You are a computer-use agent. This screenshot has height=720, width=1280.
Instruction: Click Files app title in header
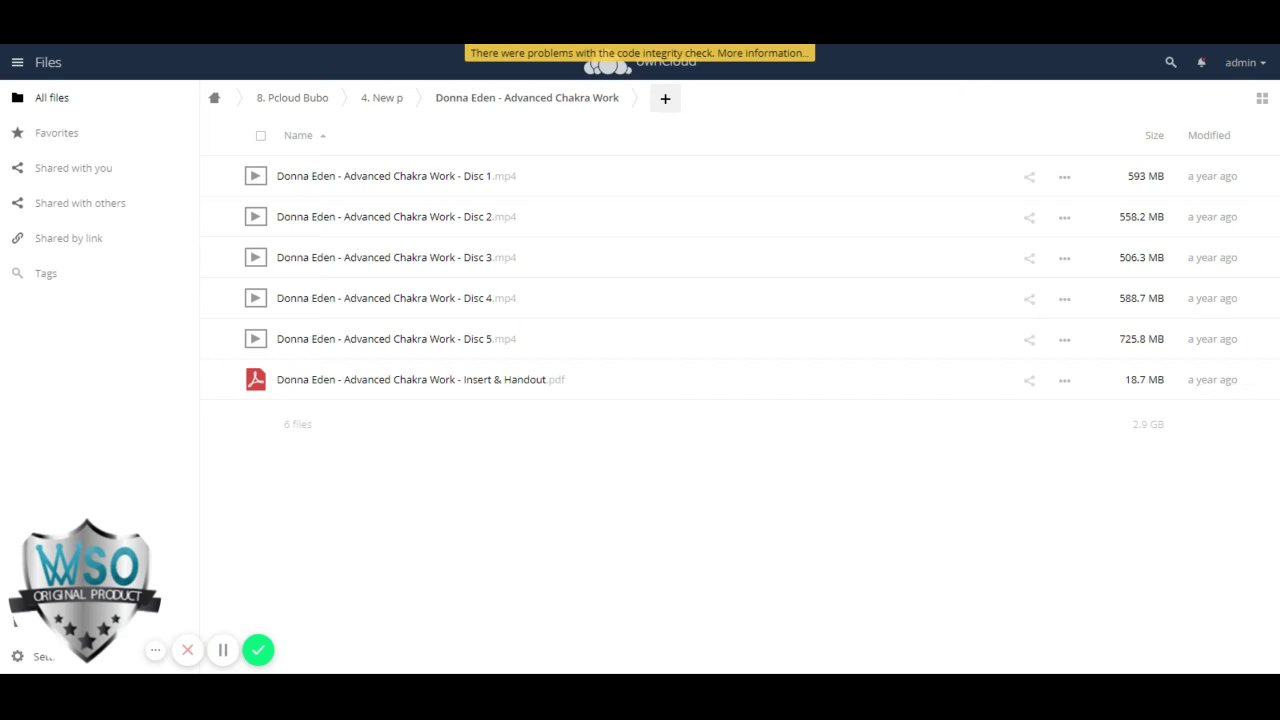48,62
